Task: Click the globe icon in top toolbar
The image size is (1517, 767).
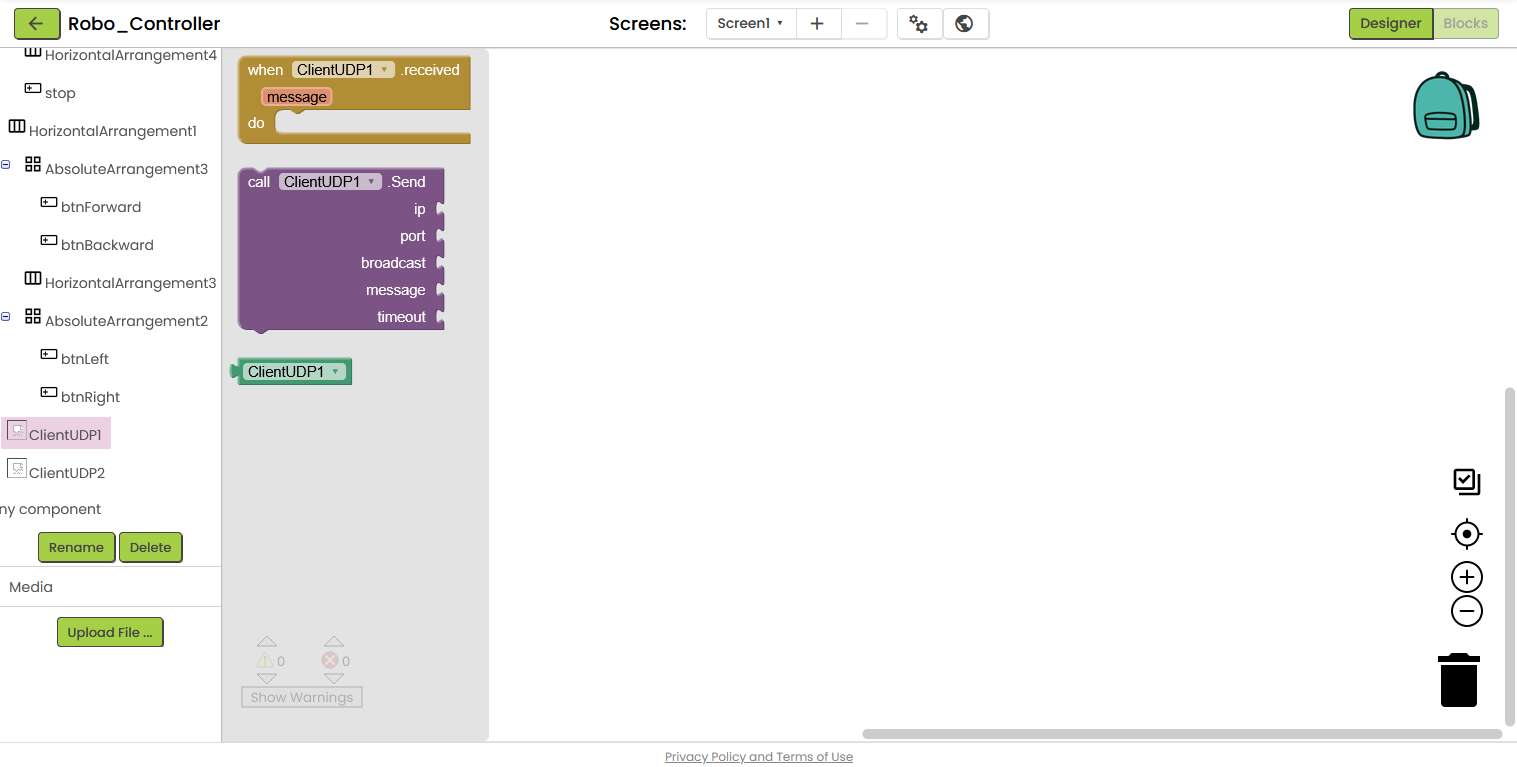Action: tap(965, 24)
